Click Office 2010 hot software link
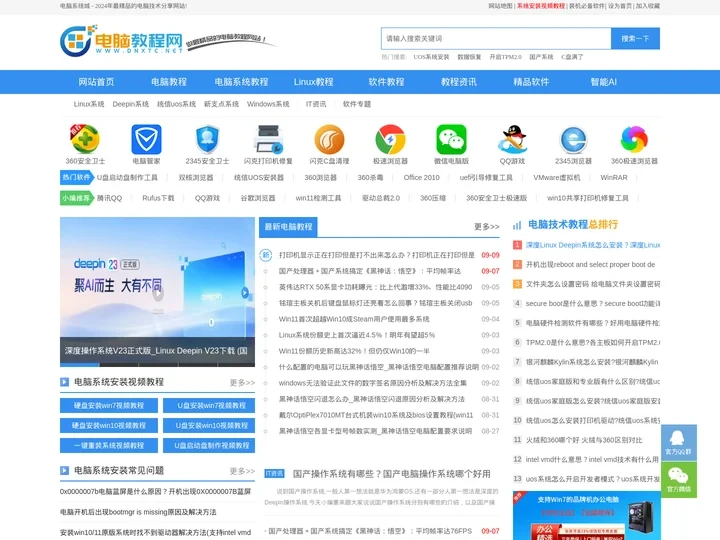720x540 pixels. click(x=422, y=177)
